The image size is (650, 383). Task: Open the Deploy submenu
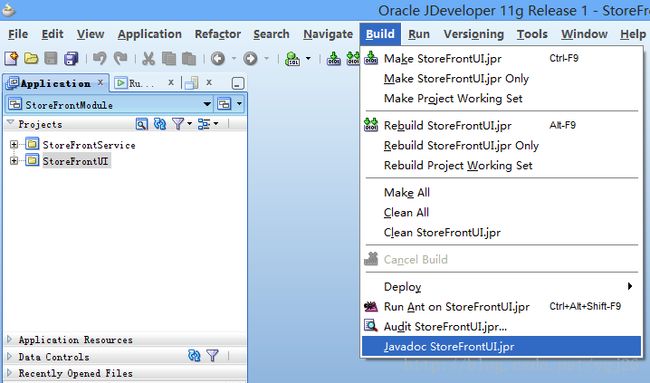click(501, 287)
